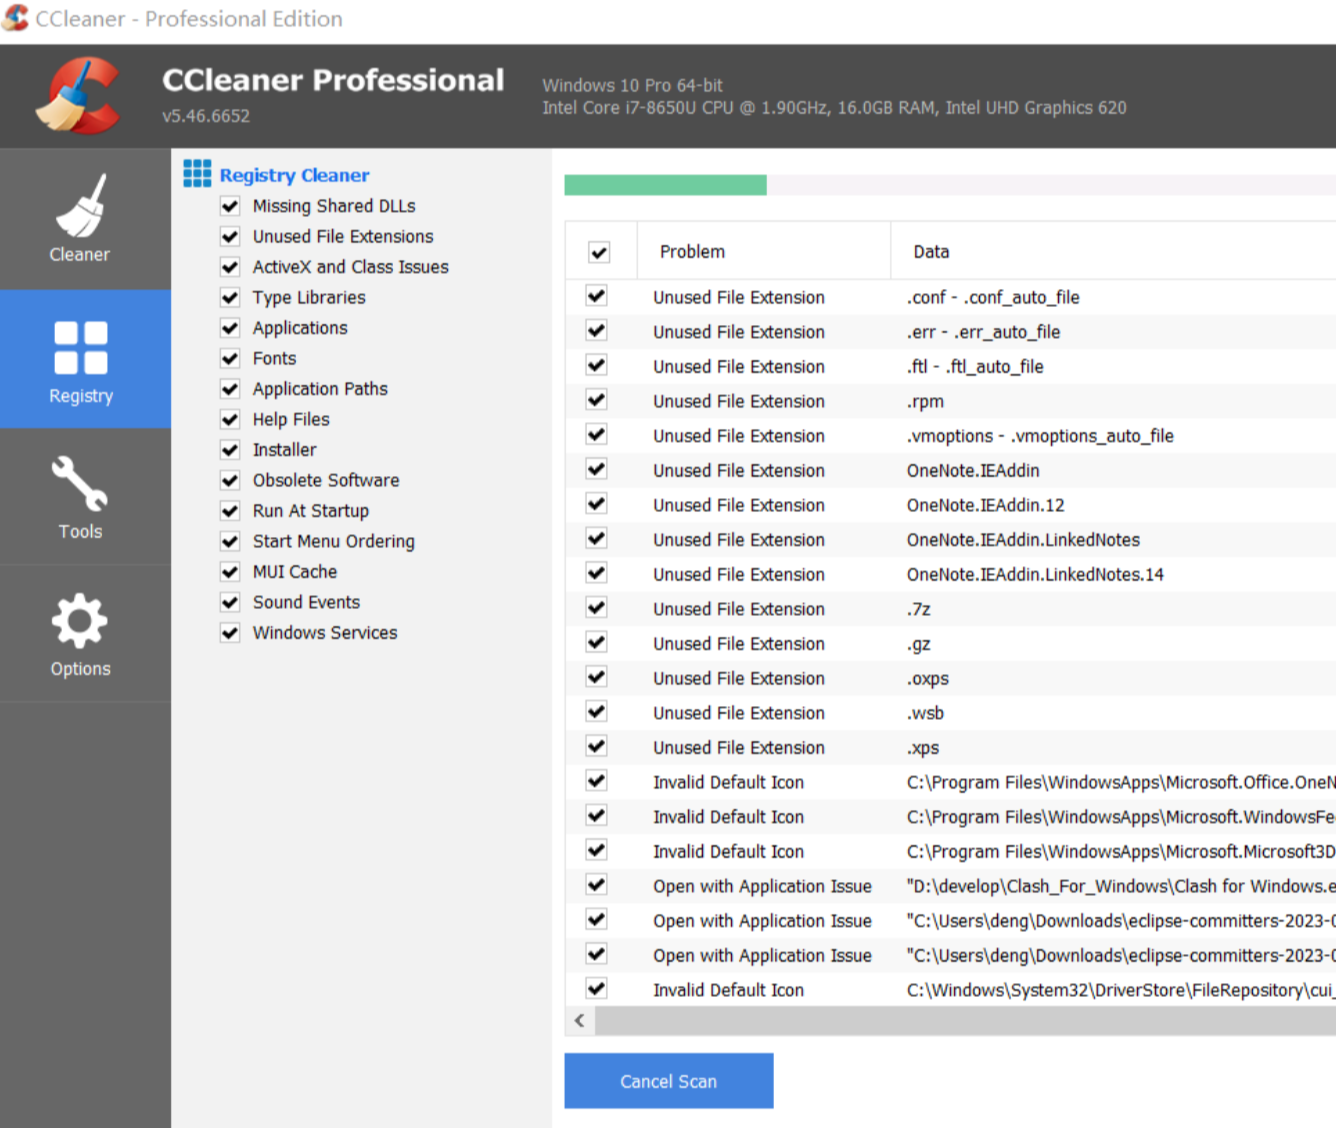Uncheck the .rpm result row

pyautogui.click(x=597, y=400)
